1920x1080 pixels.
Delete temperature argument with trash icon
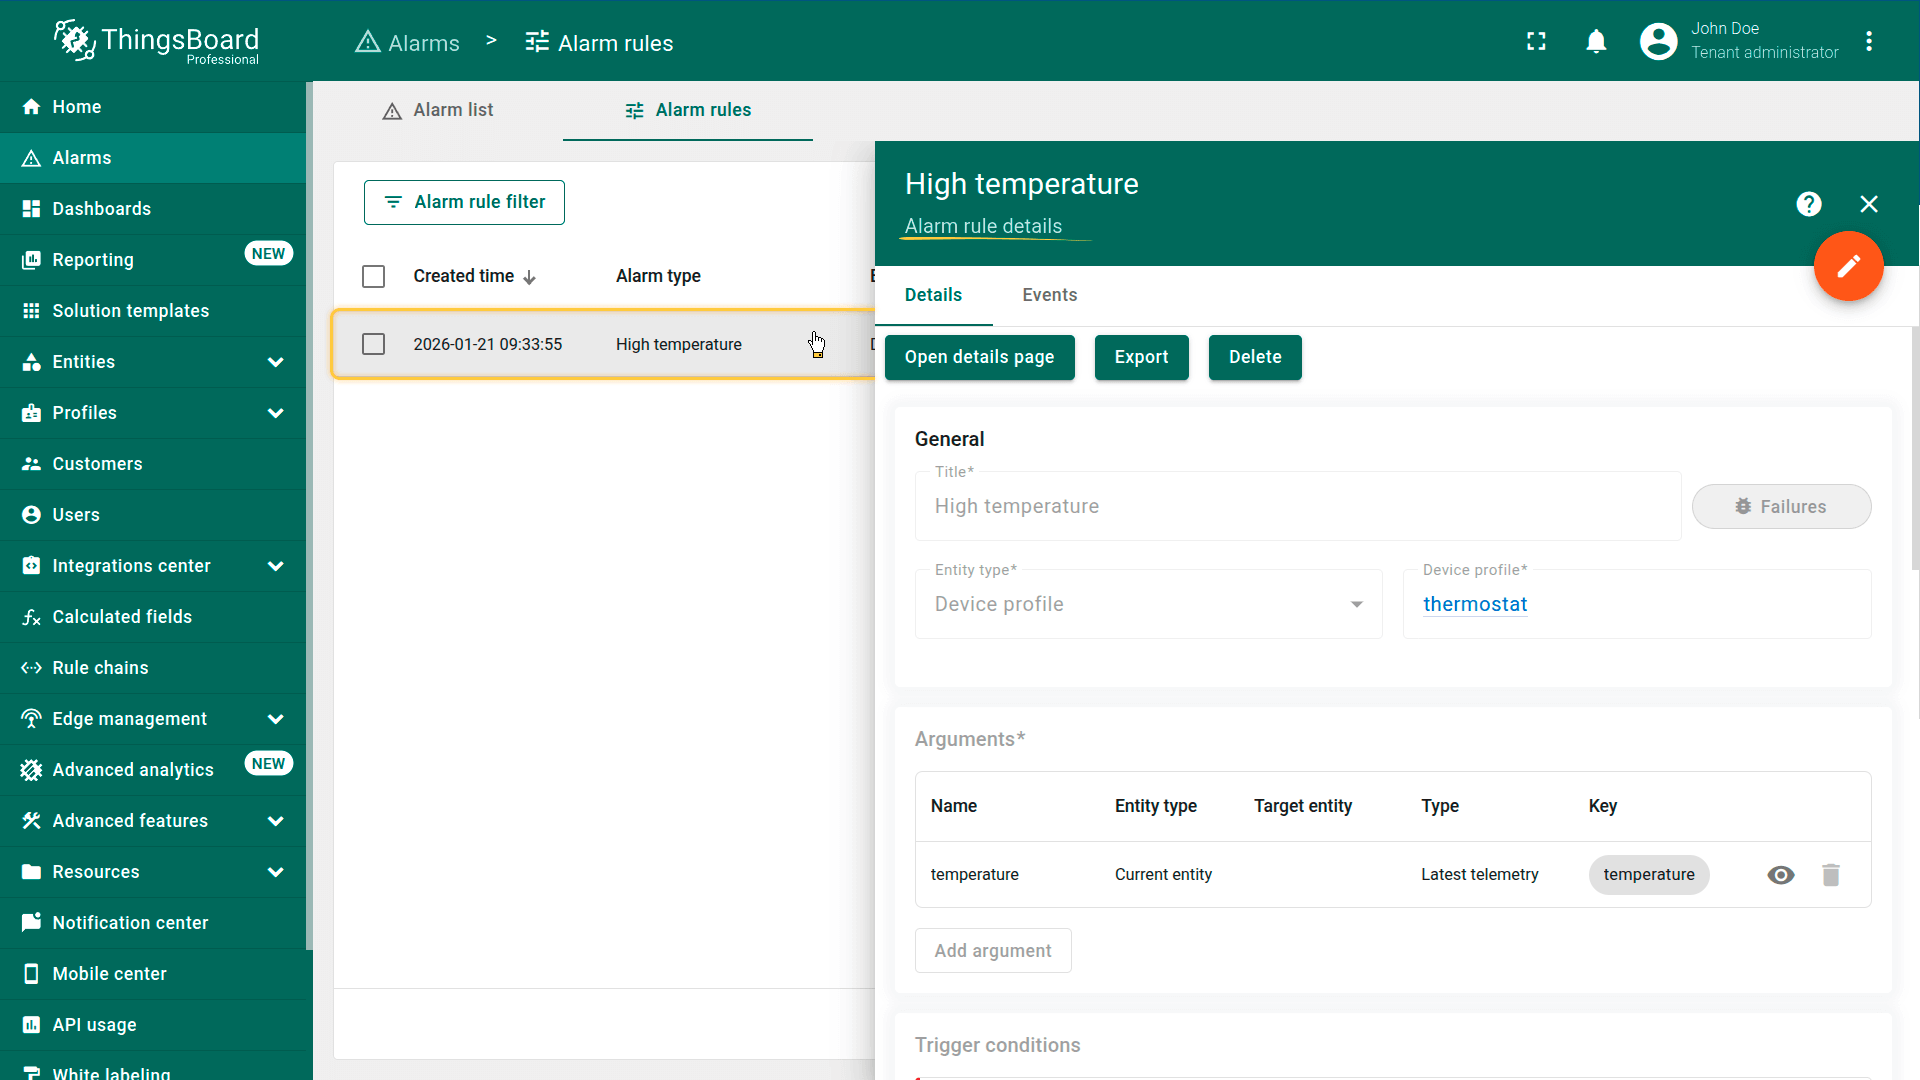pos(1830,875)
